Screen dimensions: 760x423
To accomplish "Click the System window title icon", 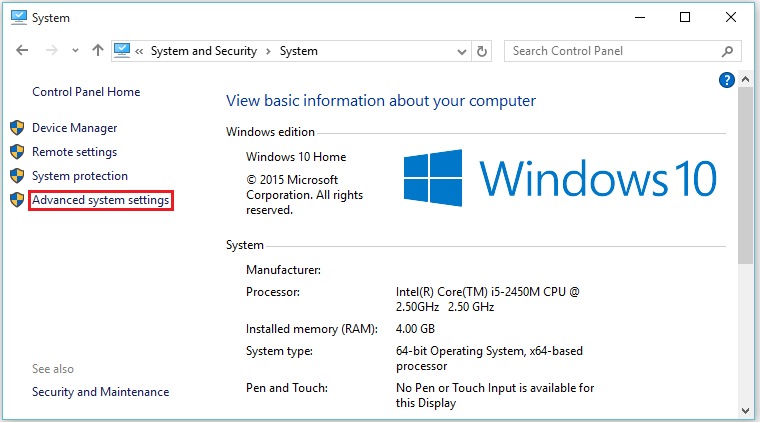I will coord(18,17).
